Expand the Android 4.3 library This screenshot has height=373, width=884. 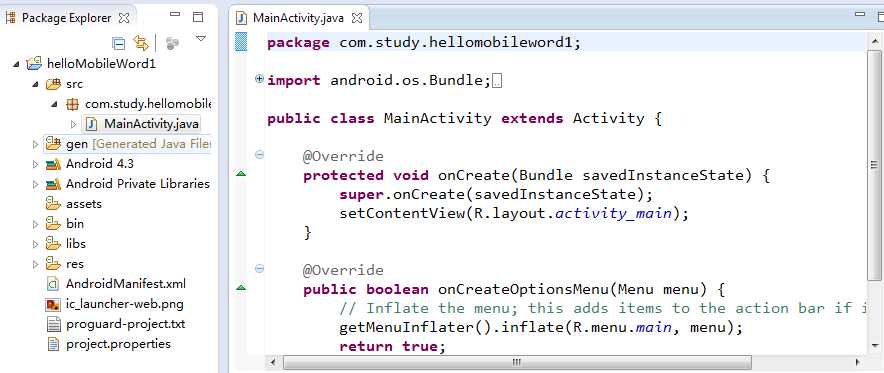[x=36, y=165]
